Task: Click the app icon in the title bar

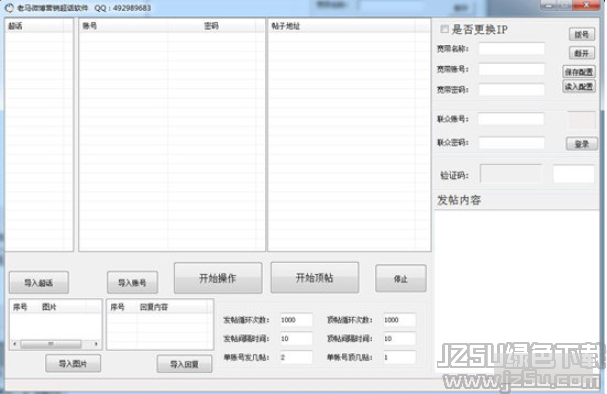Action: coord(9,8)
